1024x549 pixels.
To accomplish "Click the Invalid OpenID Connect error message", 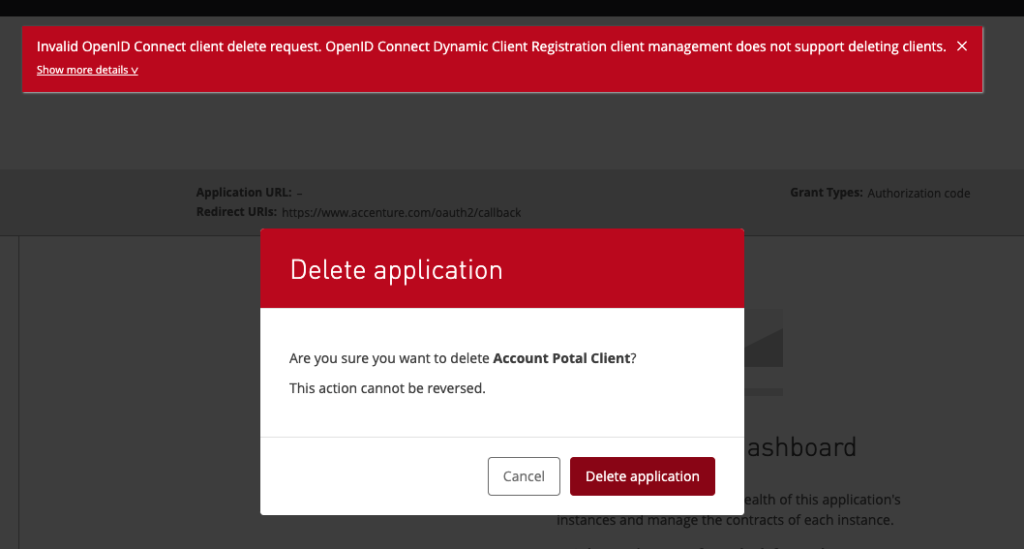I will pyautogui.click(x=491, y=47).
